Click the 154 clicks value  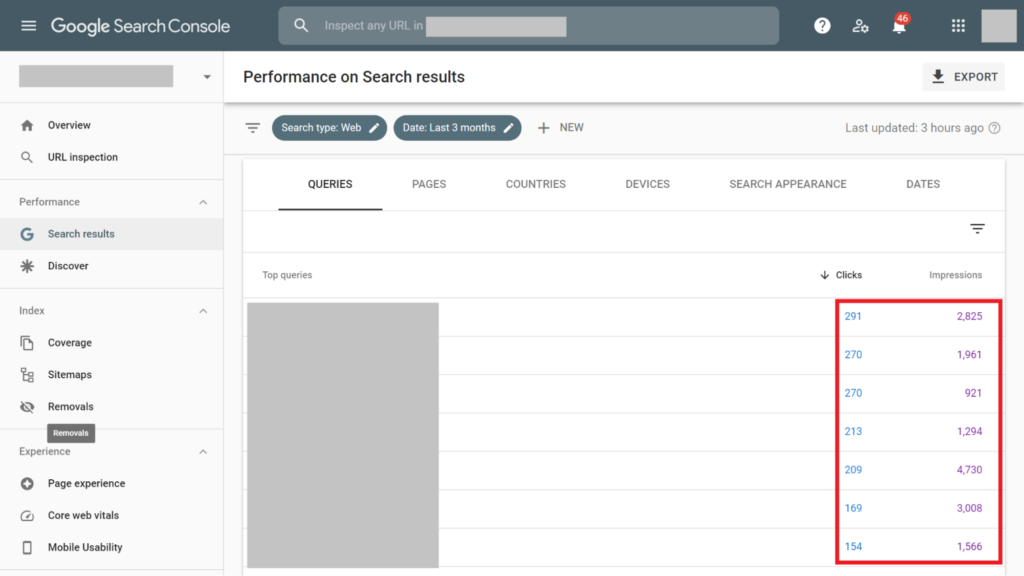[853, 547]
